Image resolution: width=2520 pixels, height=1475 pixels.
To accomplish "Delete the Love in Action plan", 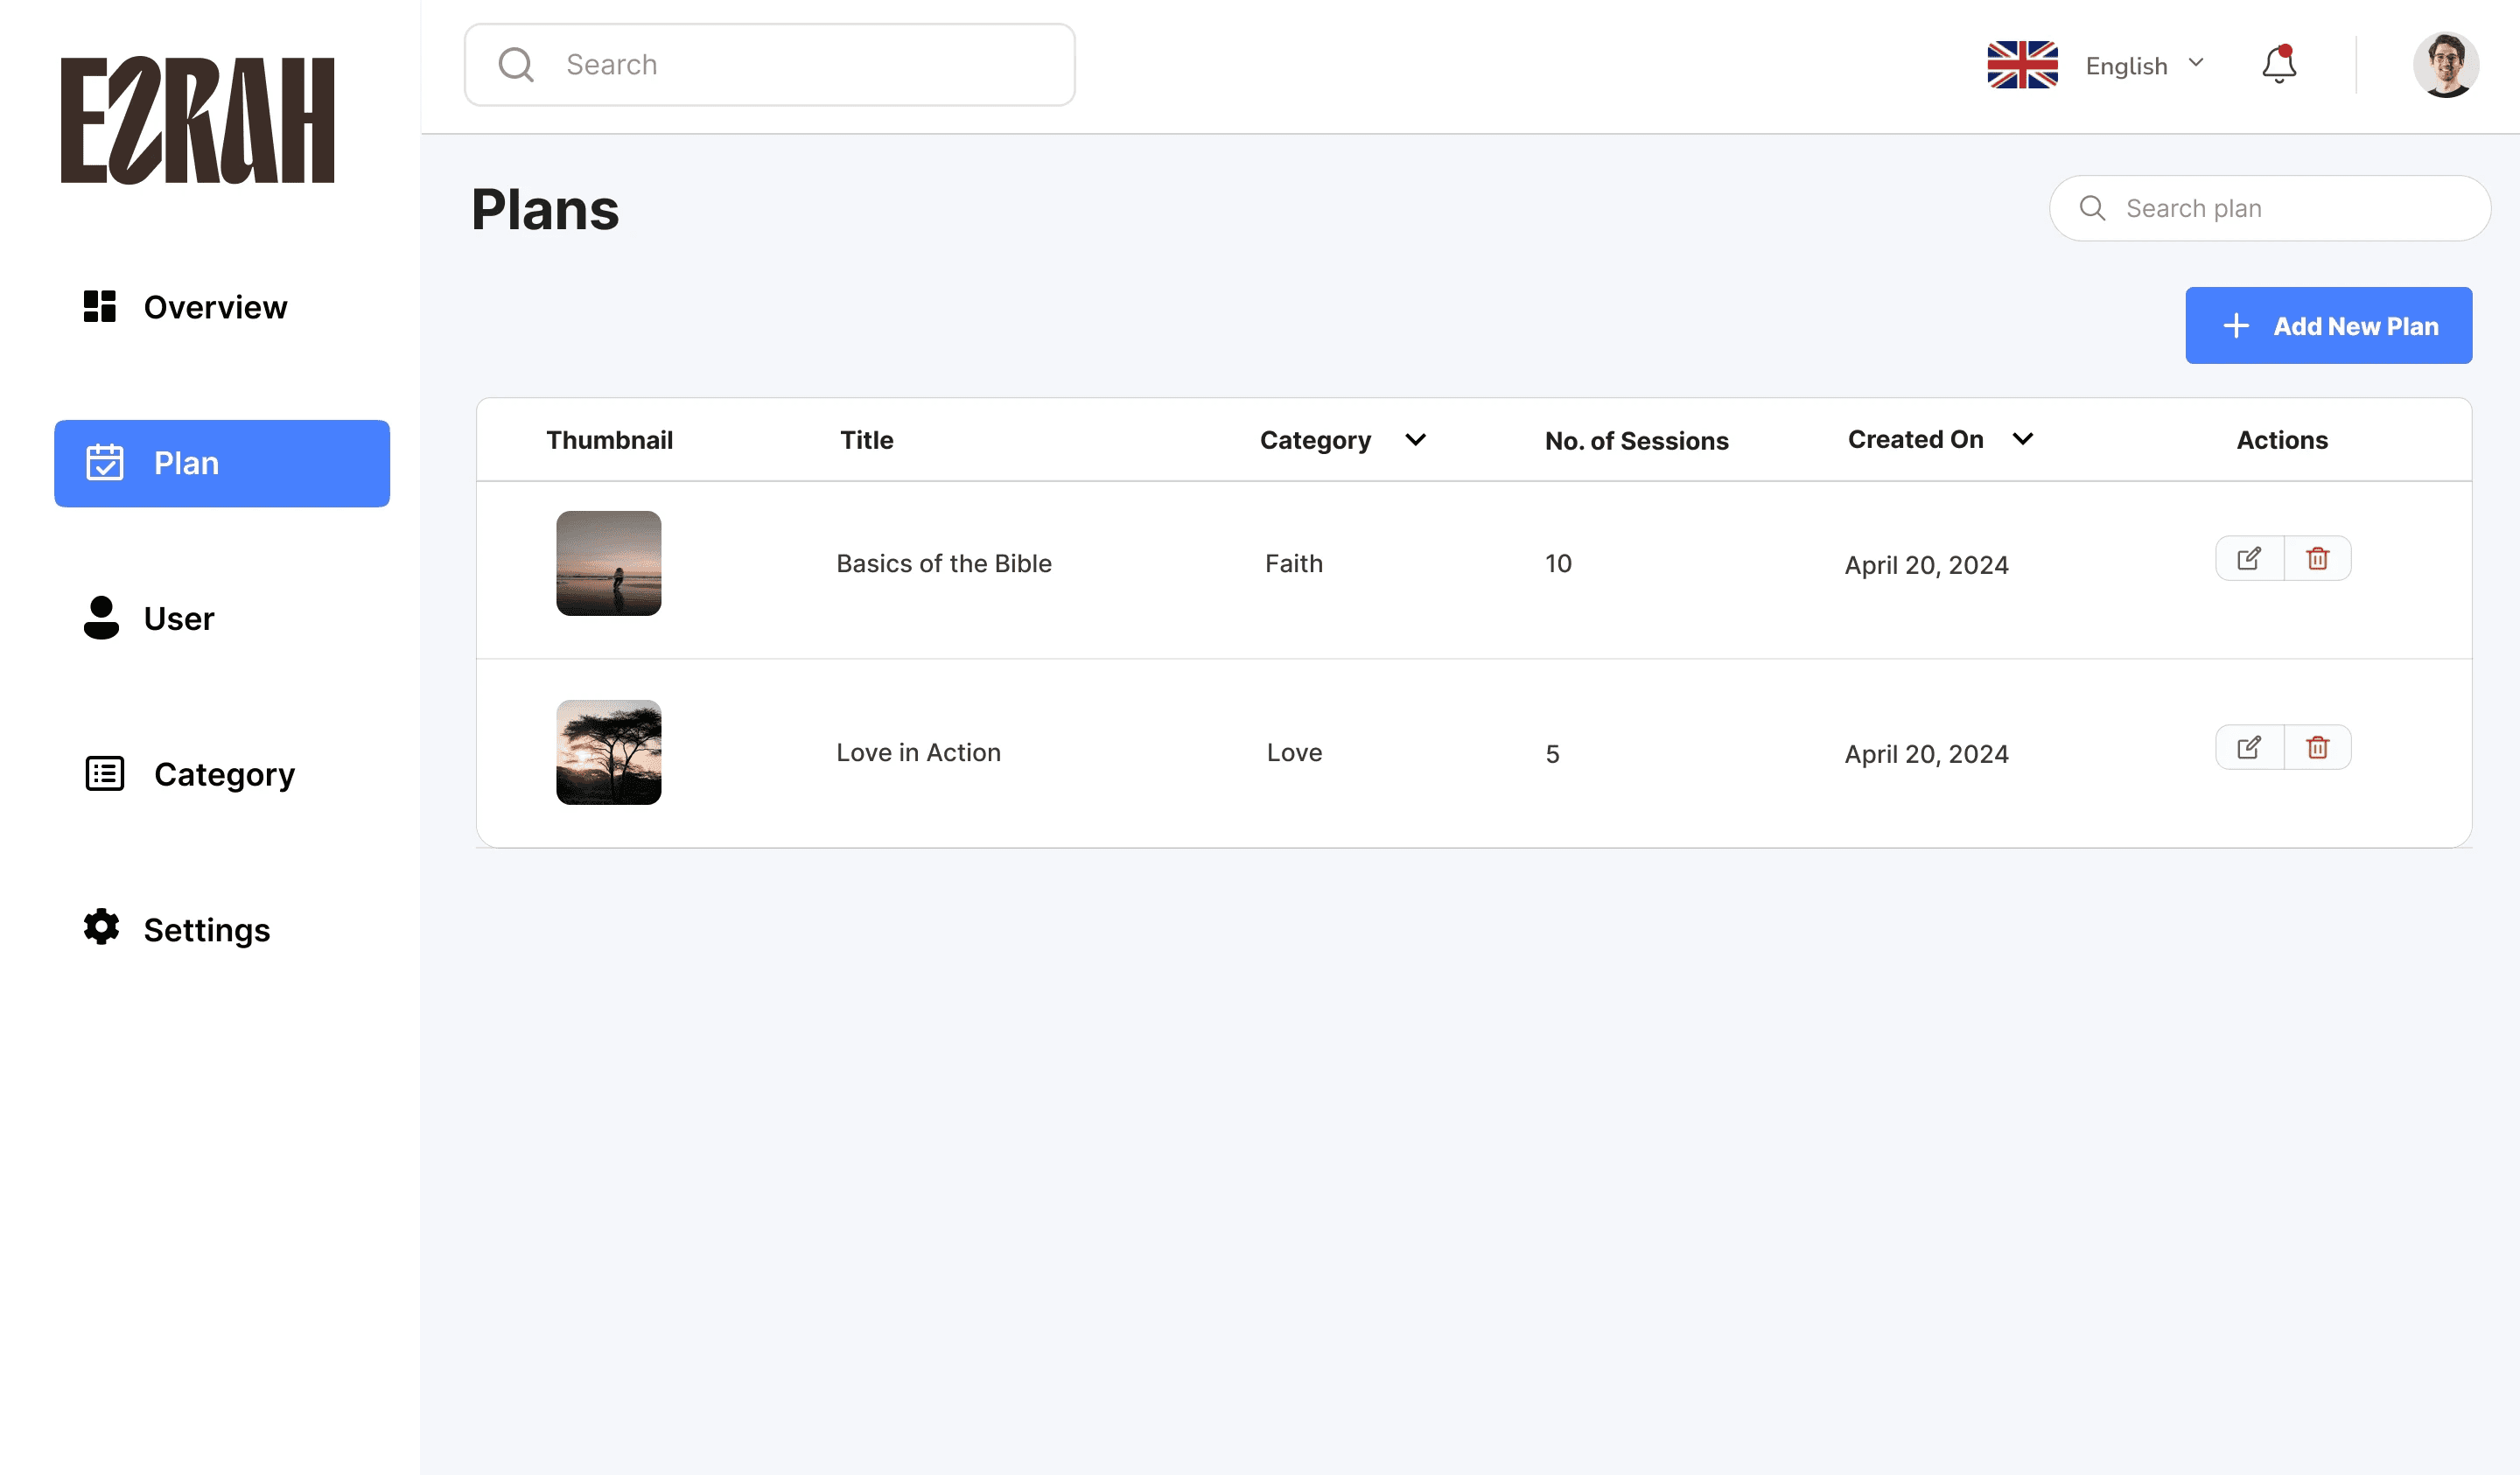I will (2317, 747).
